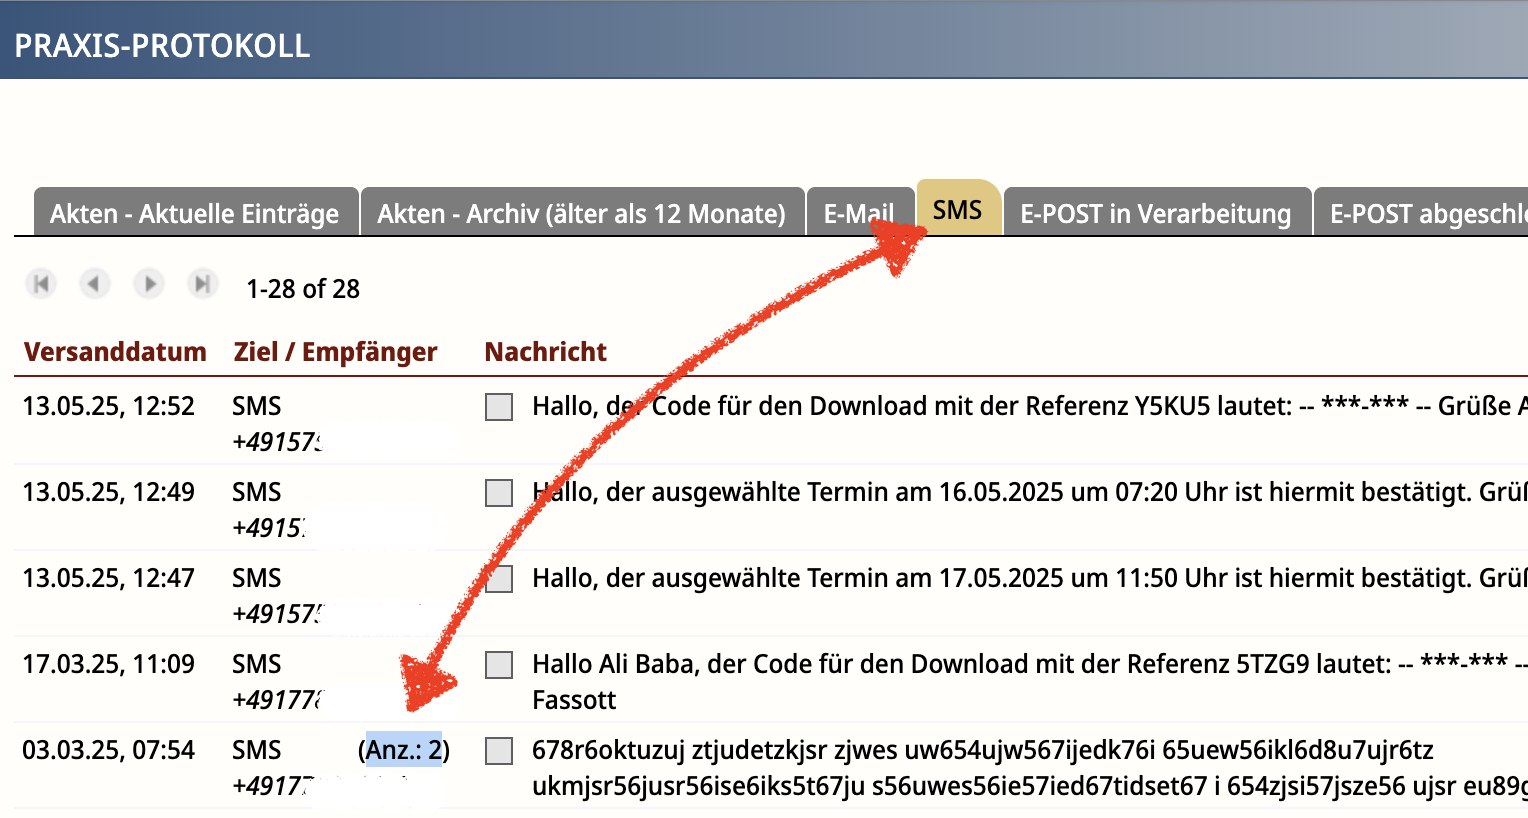Sort by the Versanddatum column header

(x=115, y=352)
